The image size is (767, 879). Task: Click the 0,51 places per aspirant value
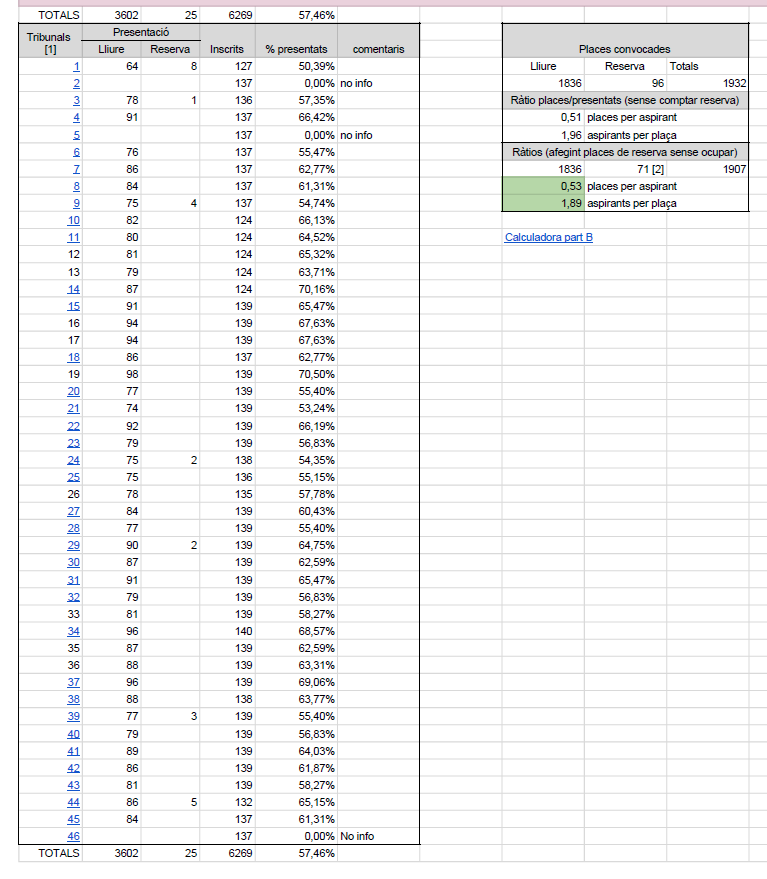click(x=543, y=117)
